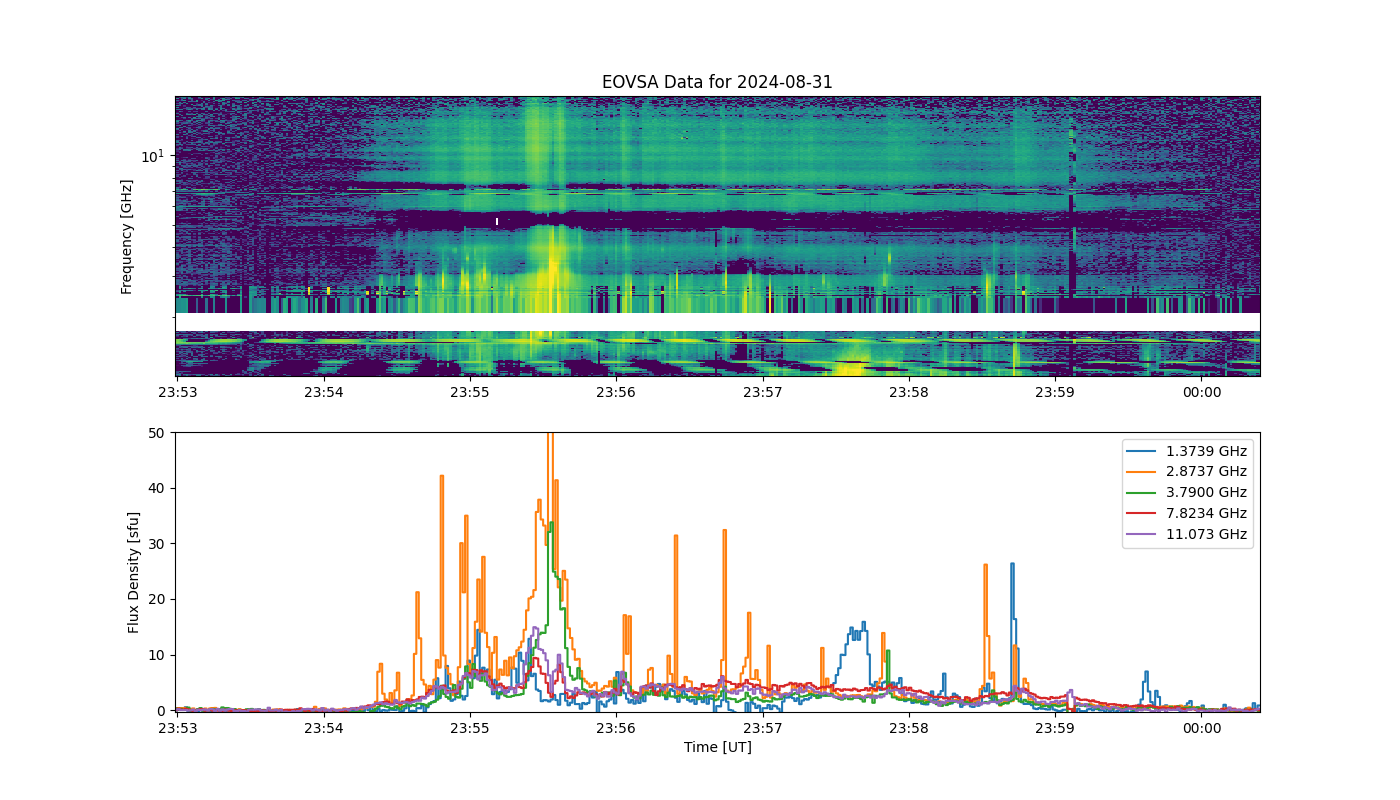
Task: Click the title 'EOVSA Data for 2024-08-31'
Action: (717, 82)
